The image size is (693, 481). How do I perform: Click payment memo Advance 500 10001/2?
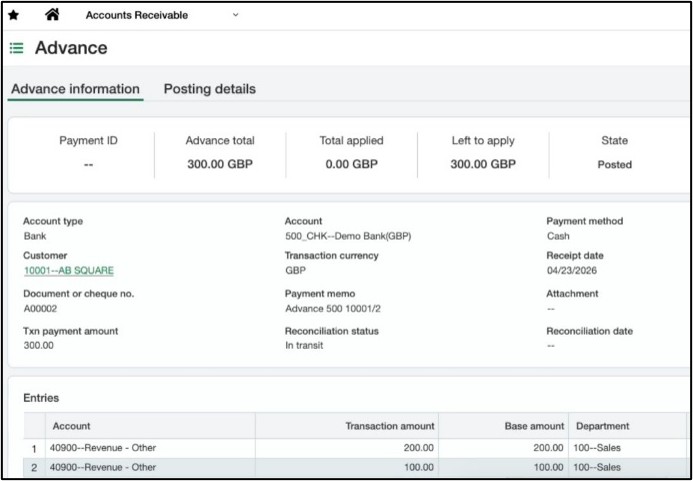pos(333,309)
